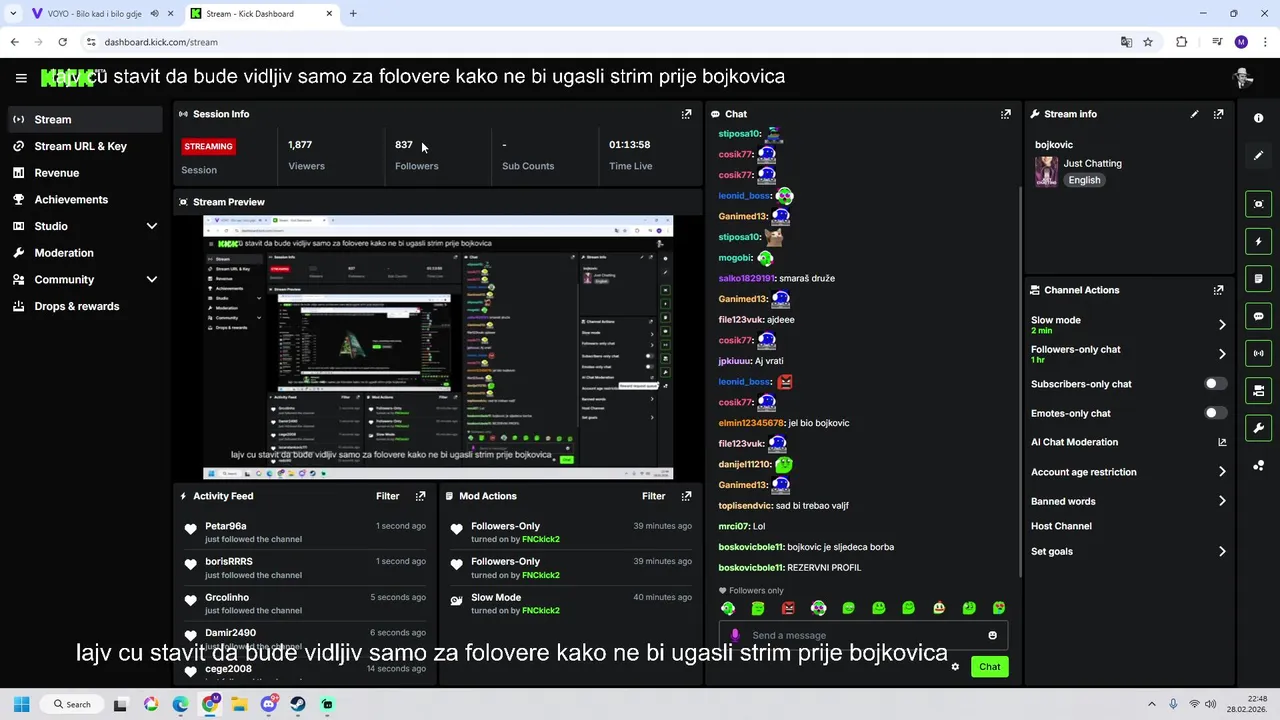Screen dimensions: 1280x720
Task: Translate this page icon in address bar
Action: (1126, 42)
